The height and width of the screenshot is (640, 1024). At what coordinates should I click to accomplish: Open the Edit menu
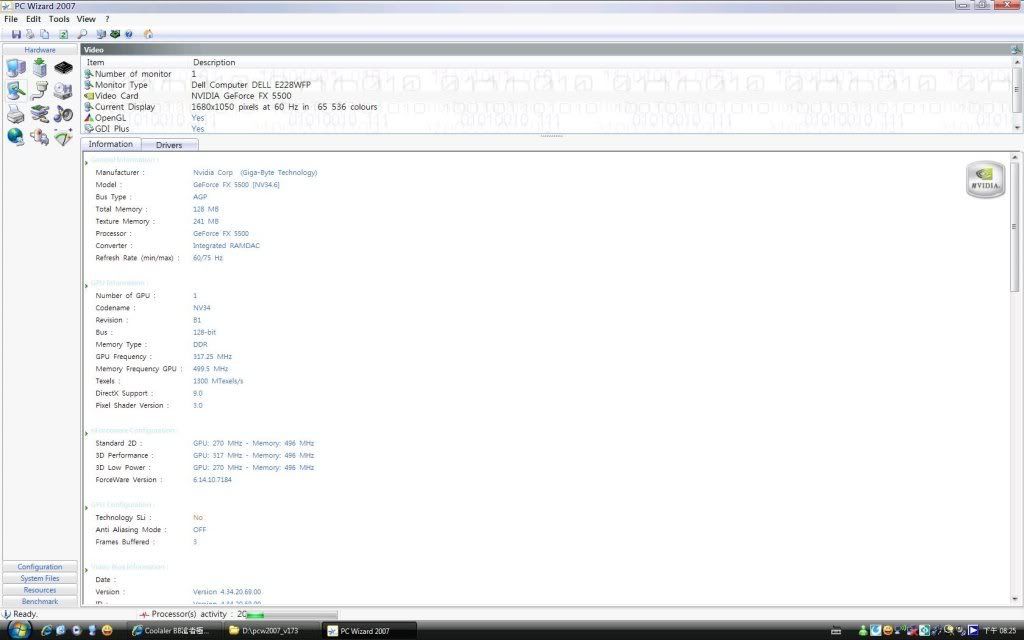click(x=33, y=19)
